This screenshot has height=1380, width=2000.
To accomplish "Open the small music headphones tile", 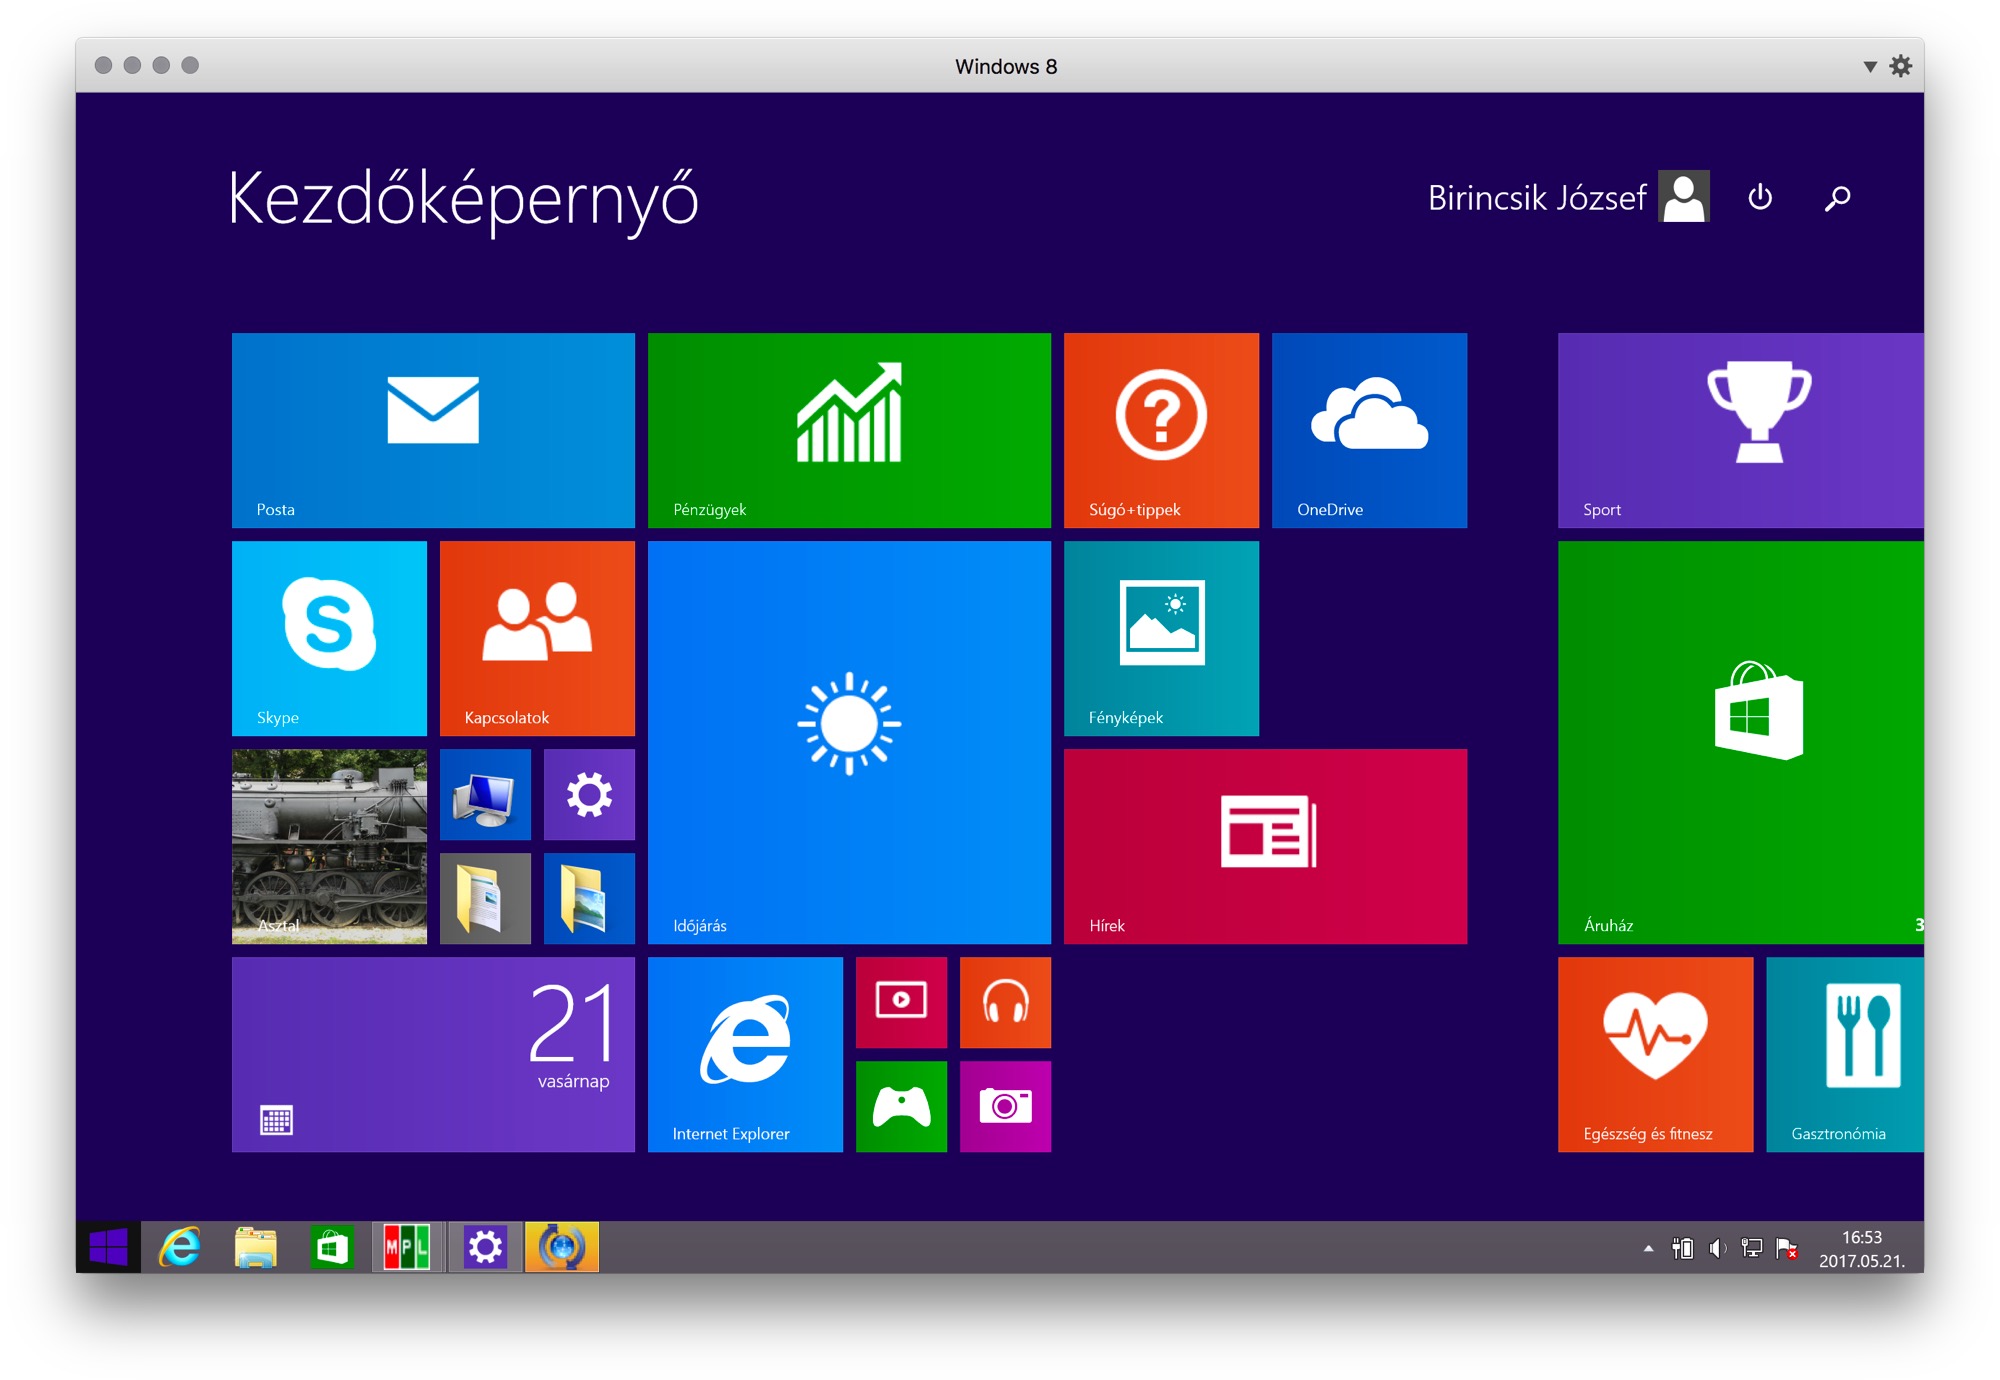I will (1005, 1002).
